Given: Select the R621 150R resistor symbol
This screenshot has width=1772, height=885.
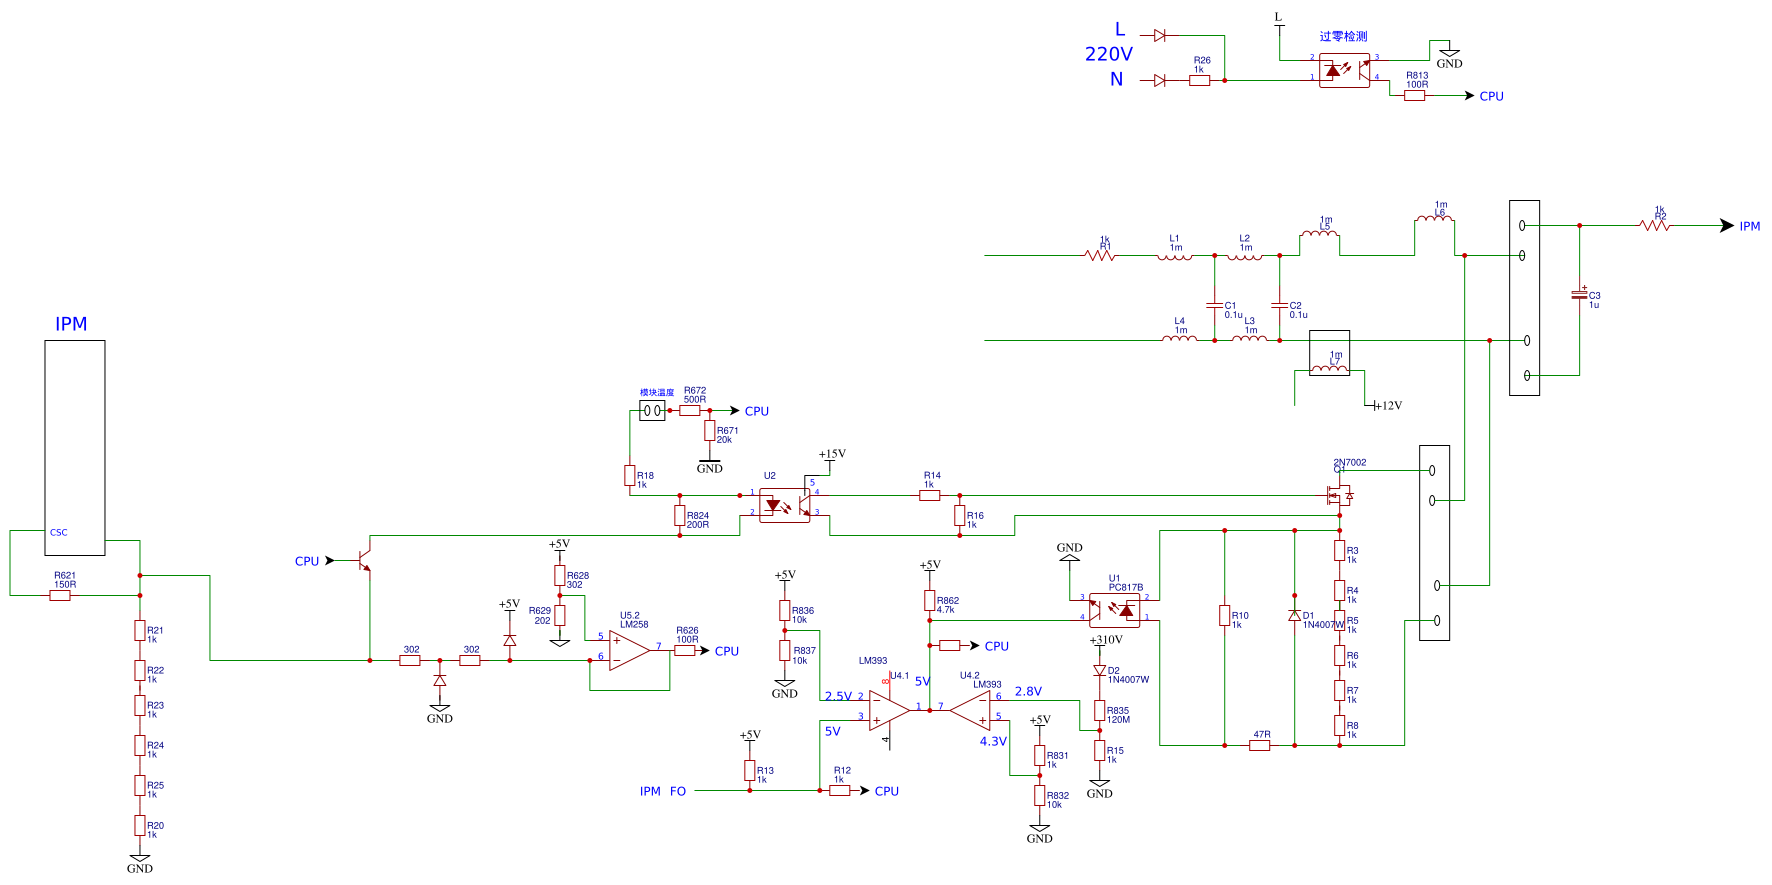Looking at the screenshot, I should pos(60,596).
